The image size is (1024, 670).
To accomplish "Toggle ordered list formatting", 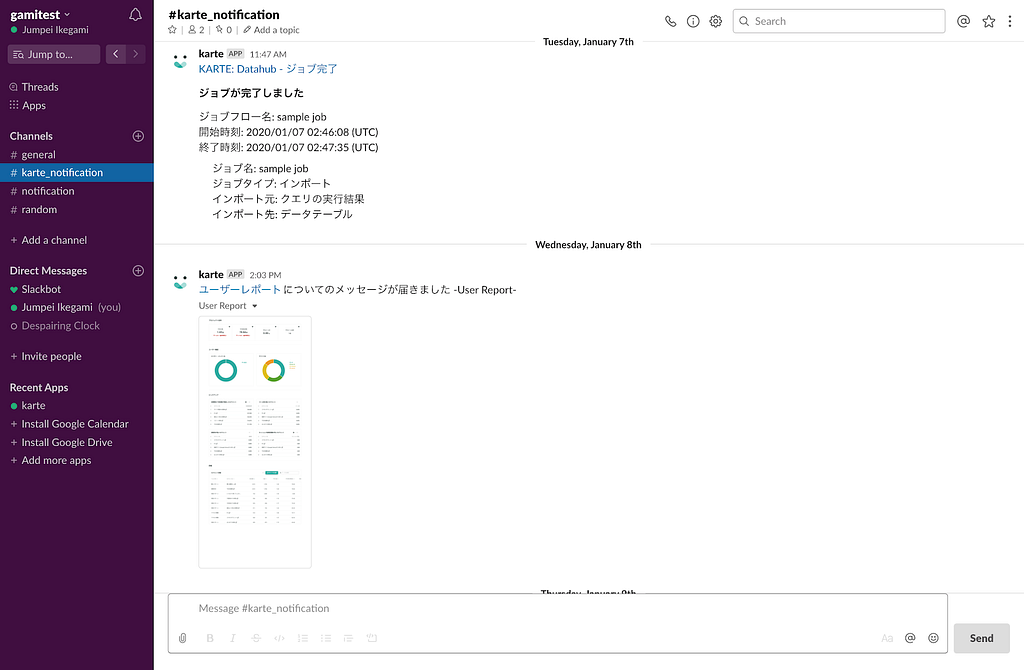I will 302,638.
